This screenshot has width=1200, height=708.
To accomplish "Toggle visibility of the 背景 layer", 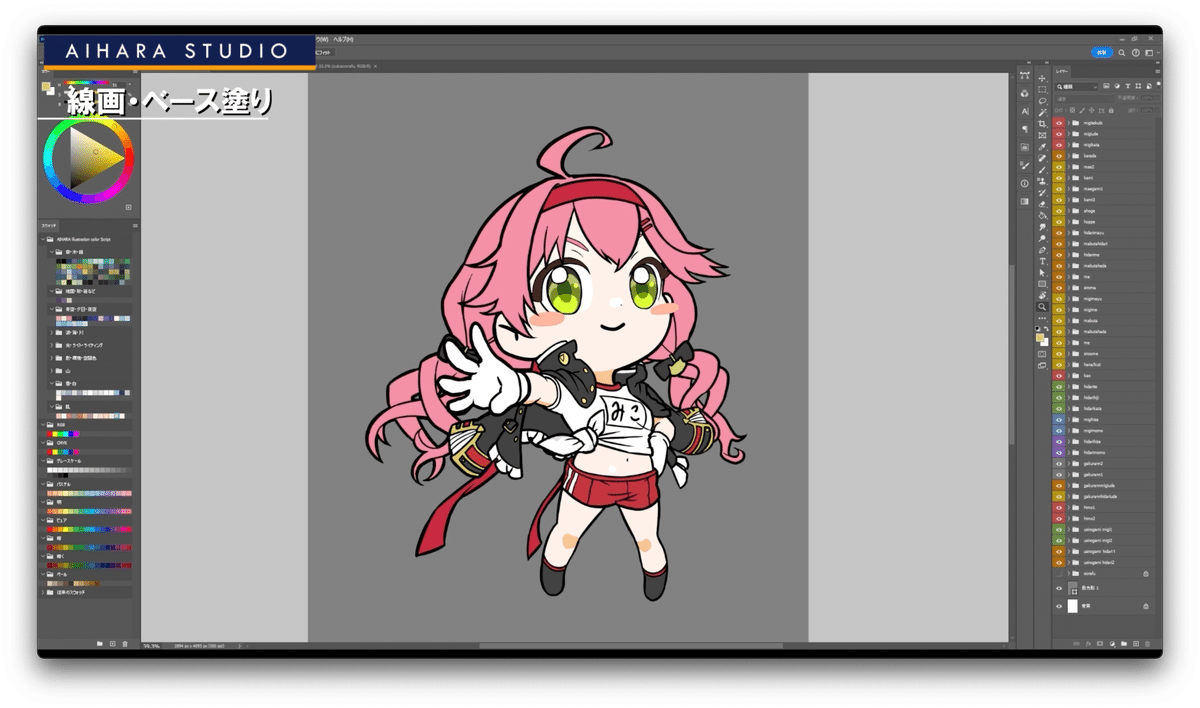I will coord(1059,606).
